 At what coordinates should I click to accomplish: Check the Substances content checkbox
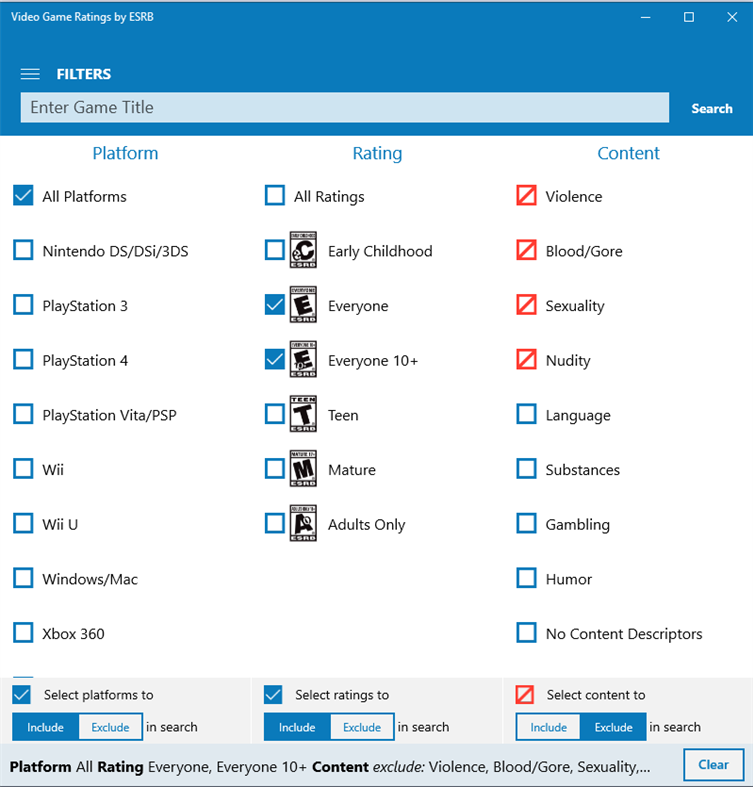click(x=527, y=469)
